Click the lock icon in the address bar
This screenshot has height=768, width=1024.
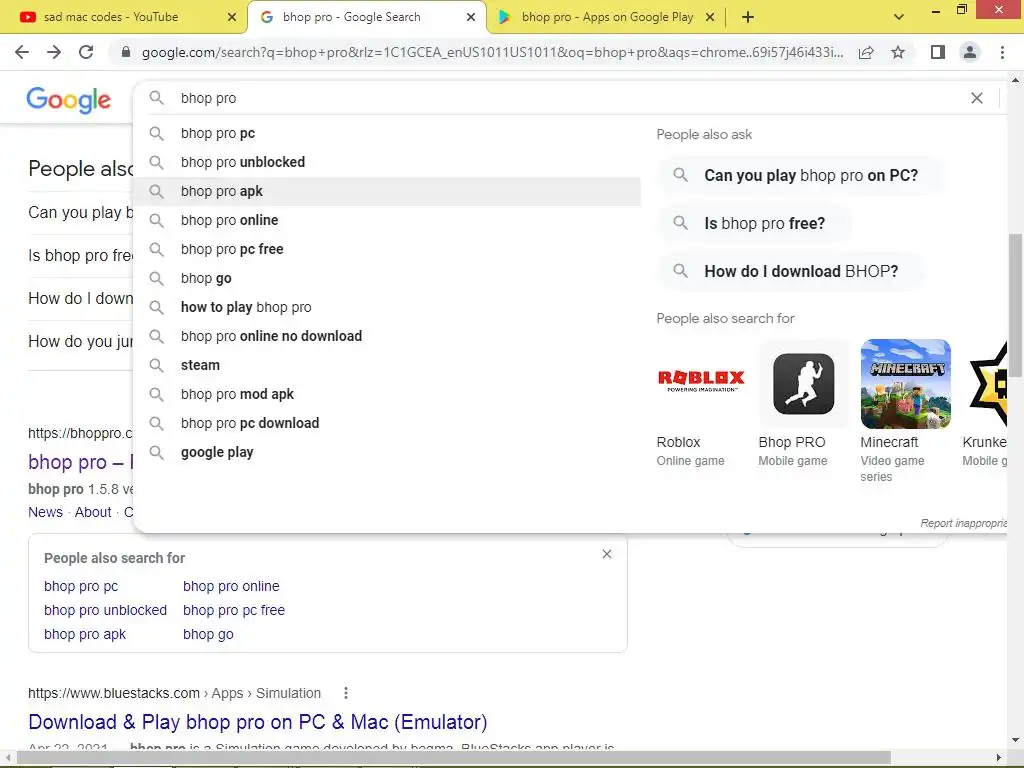(x=126, y=52)
